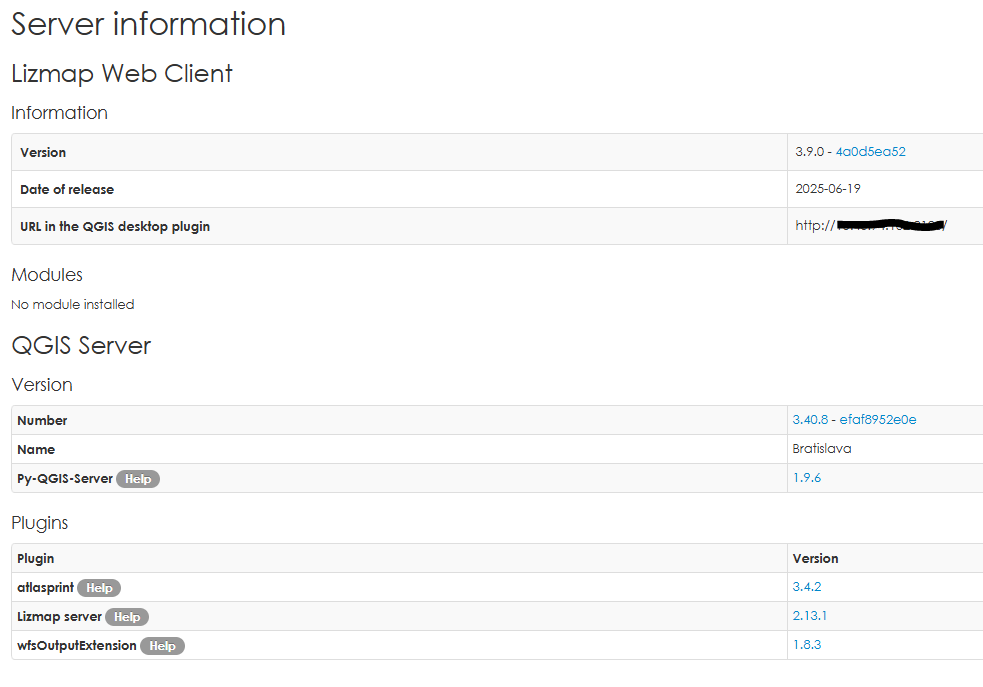Click the 'URL in the QGIS desktop plugin' label
The image size is (983, 687).
tap(115, 226)
